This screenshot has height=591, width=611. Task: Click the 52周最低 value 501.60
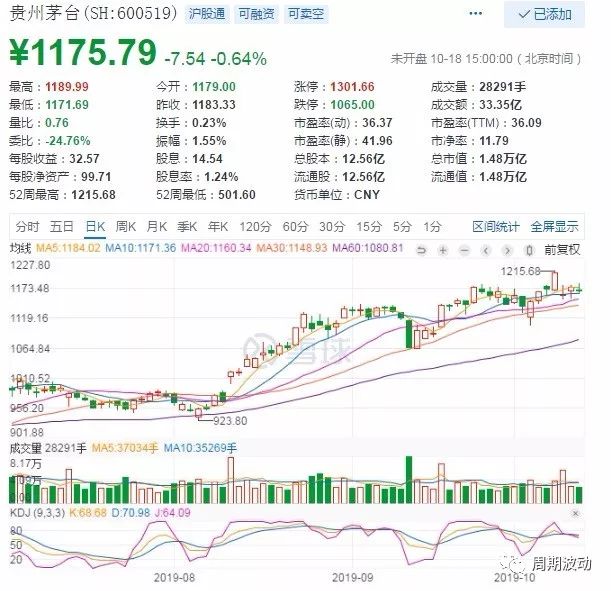click(x=237, y=194)
